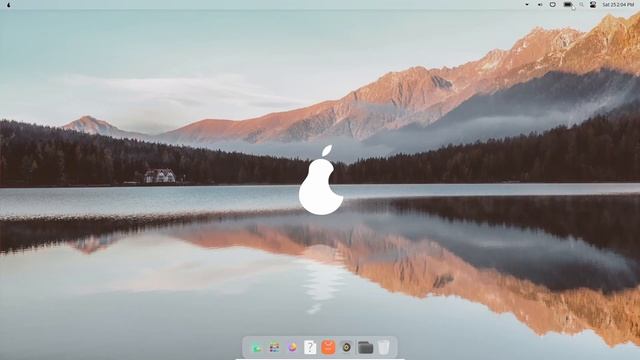
Task: Launch the dark round yellow-centered dock icon
Action: 346,347
